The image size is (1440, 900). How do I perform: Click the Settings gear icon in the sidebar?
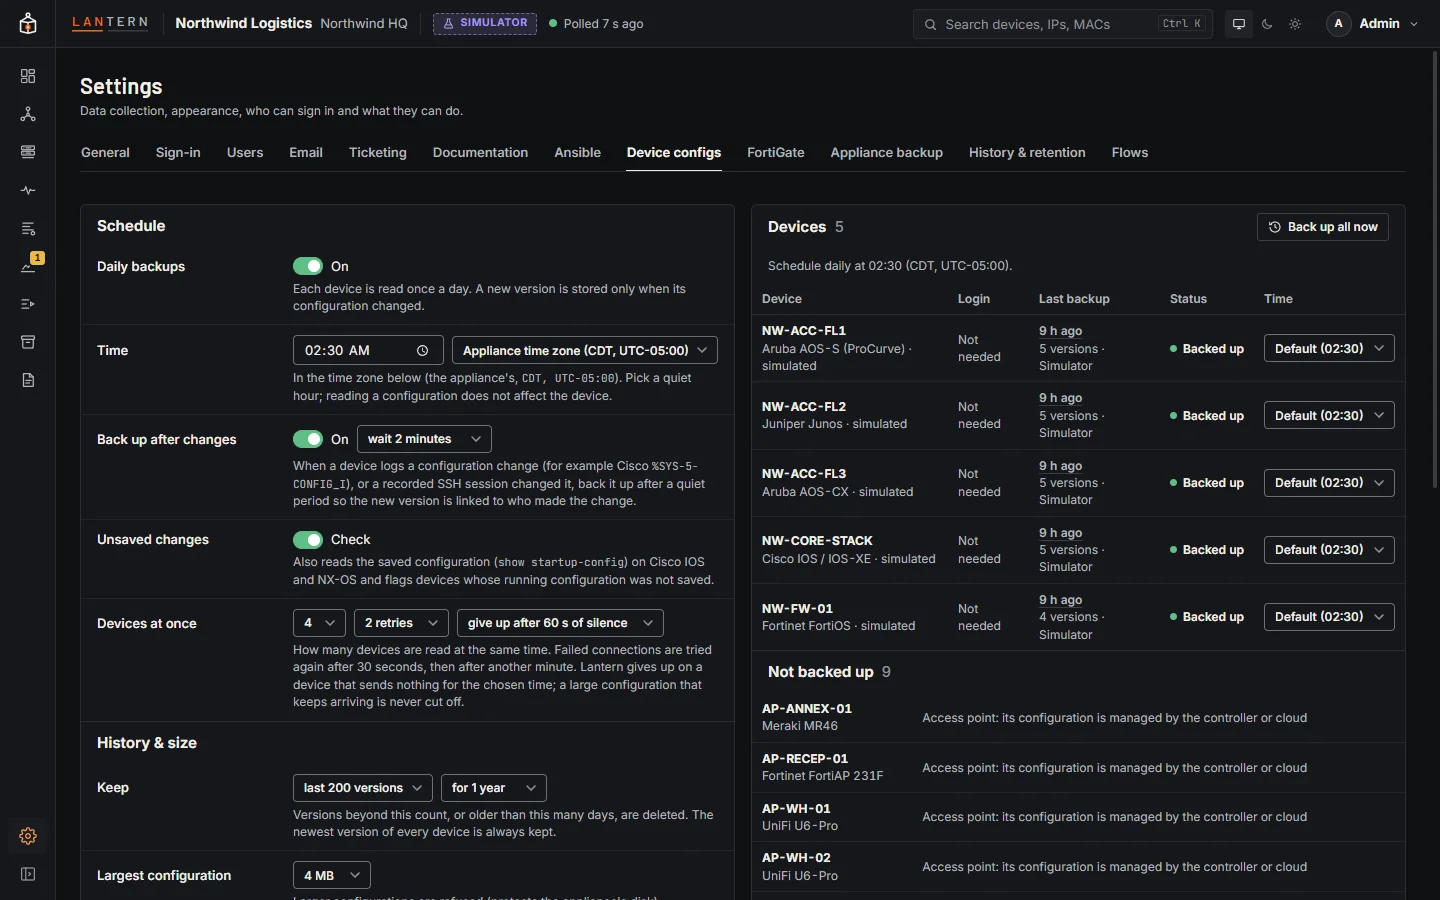[x=28, y=836]
